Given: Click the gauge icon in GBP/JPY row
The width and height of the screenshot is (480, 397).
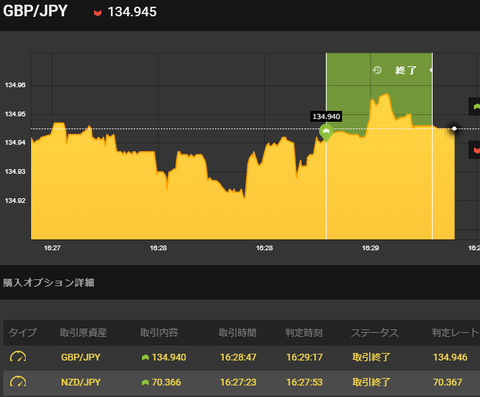Looking at the screenshot, I should tap(18, 357).
